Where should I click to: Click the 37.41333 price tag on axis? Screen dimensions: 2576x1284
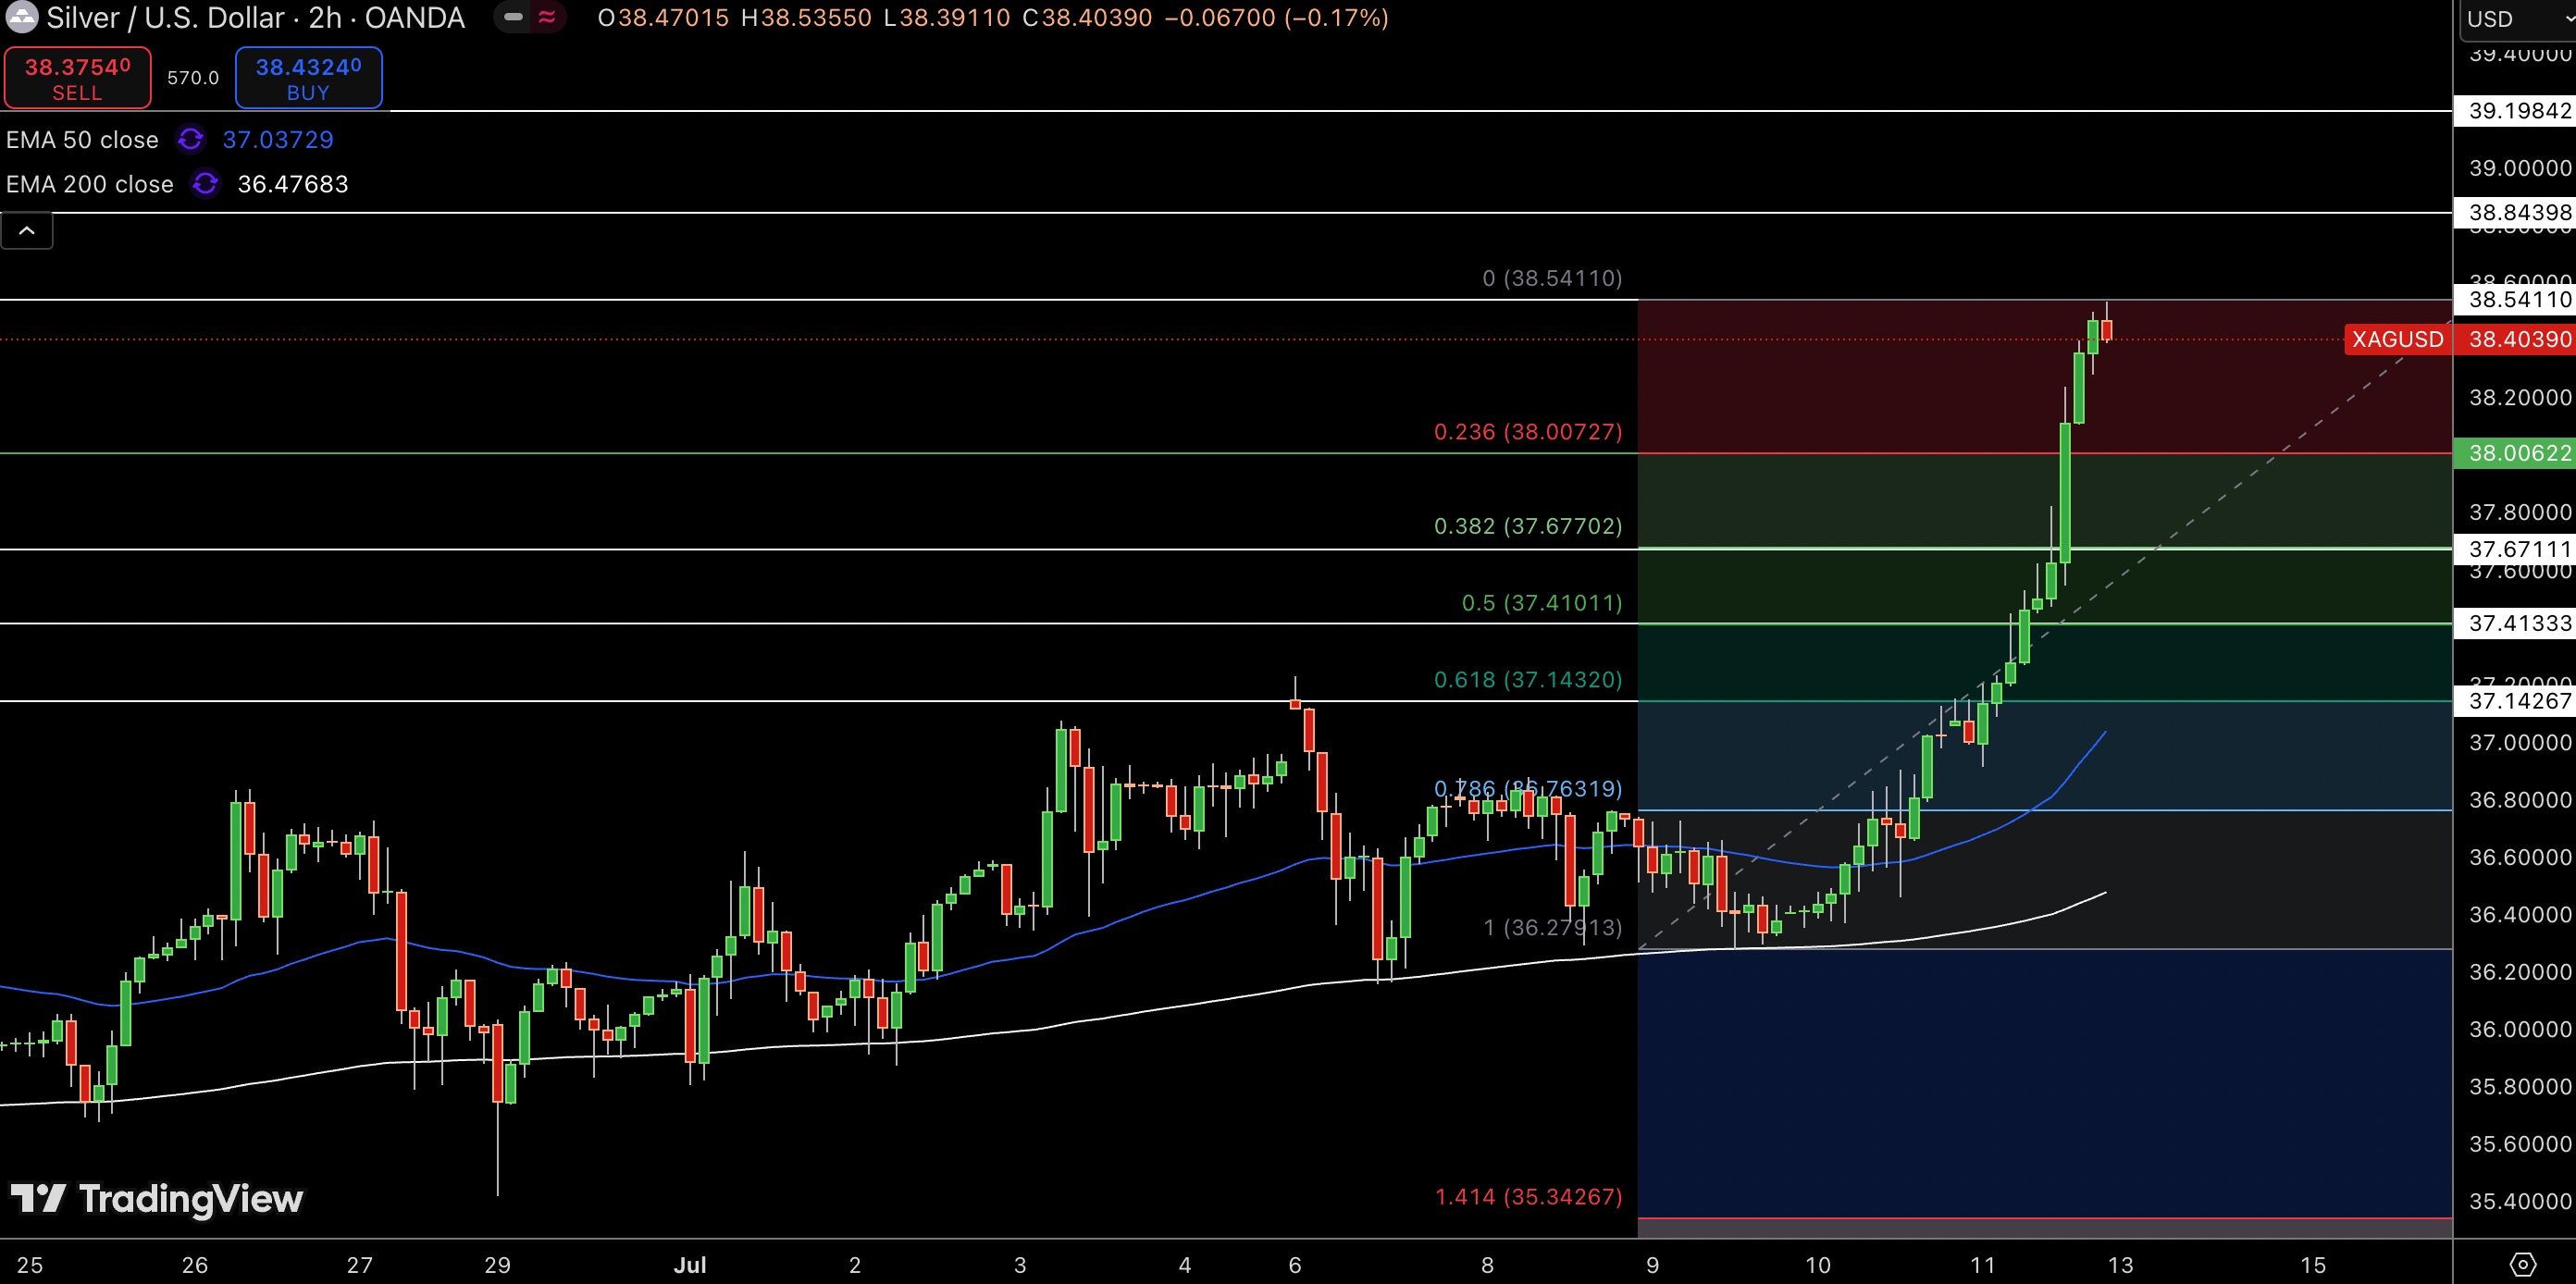2515,623
